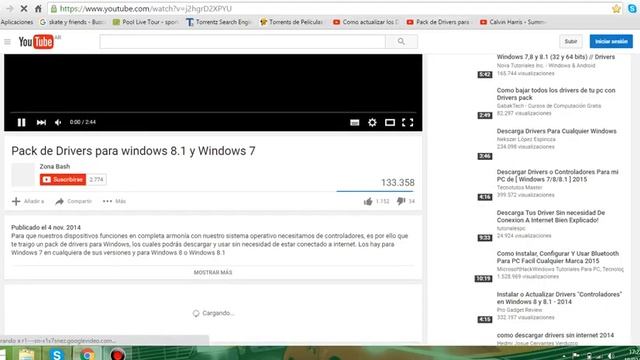
Task: Open the Torrents de Peliculas bookmark
Action: pos(292,22)
